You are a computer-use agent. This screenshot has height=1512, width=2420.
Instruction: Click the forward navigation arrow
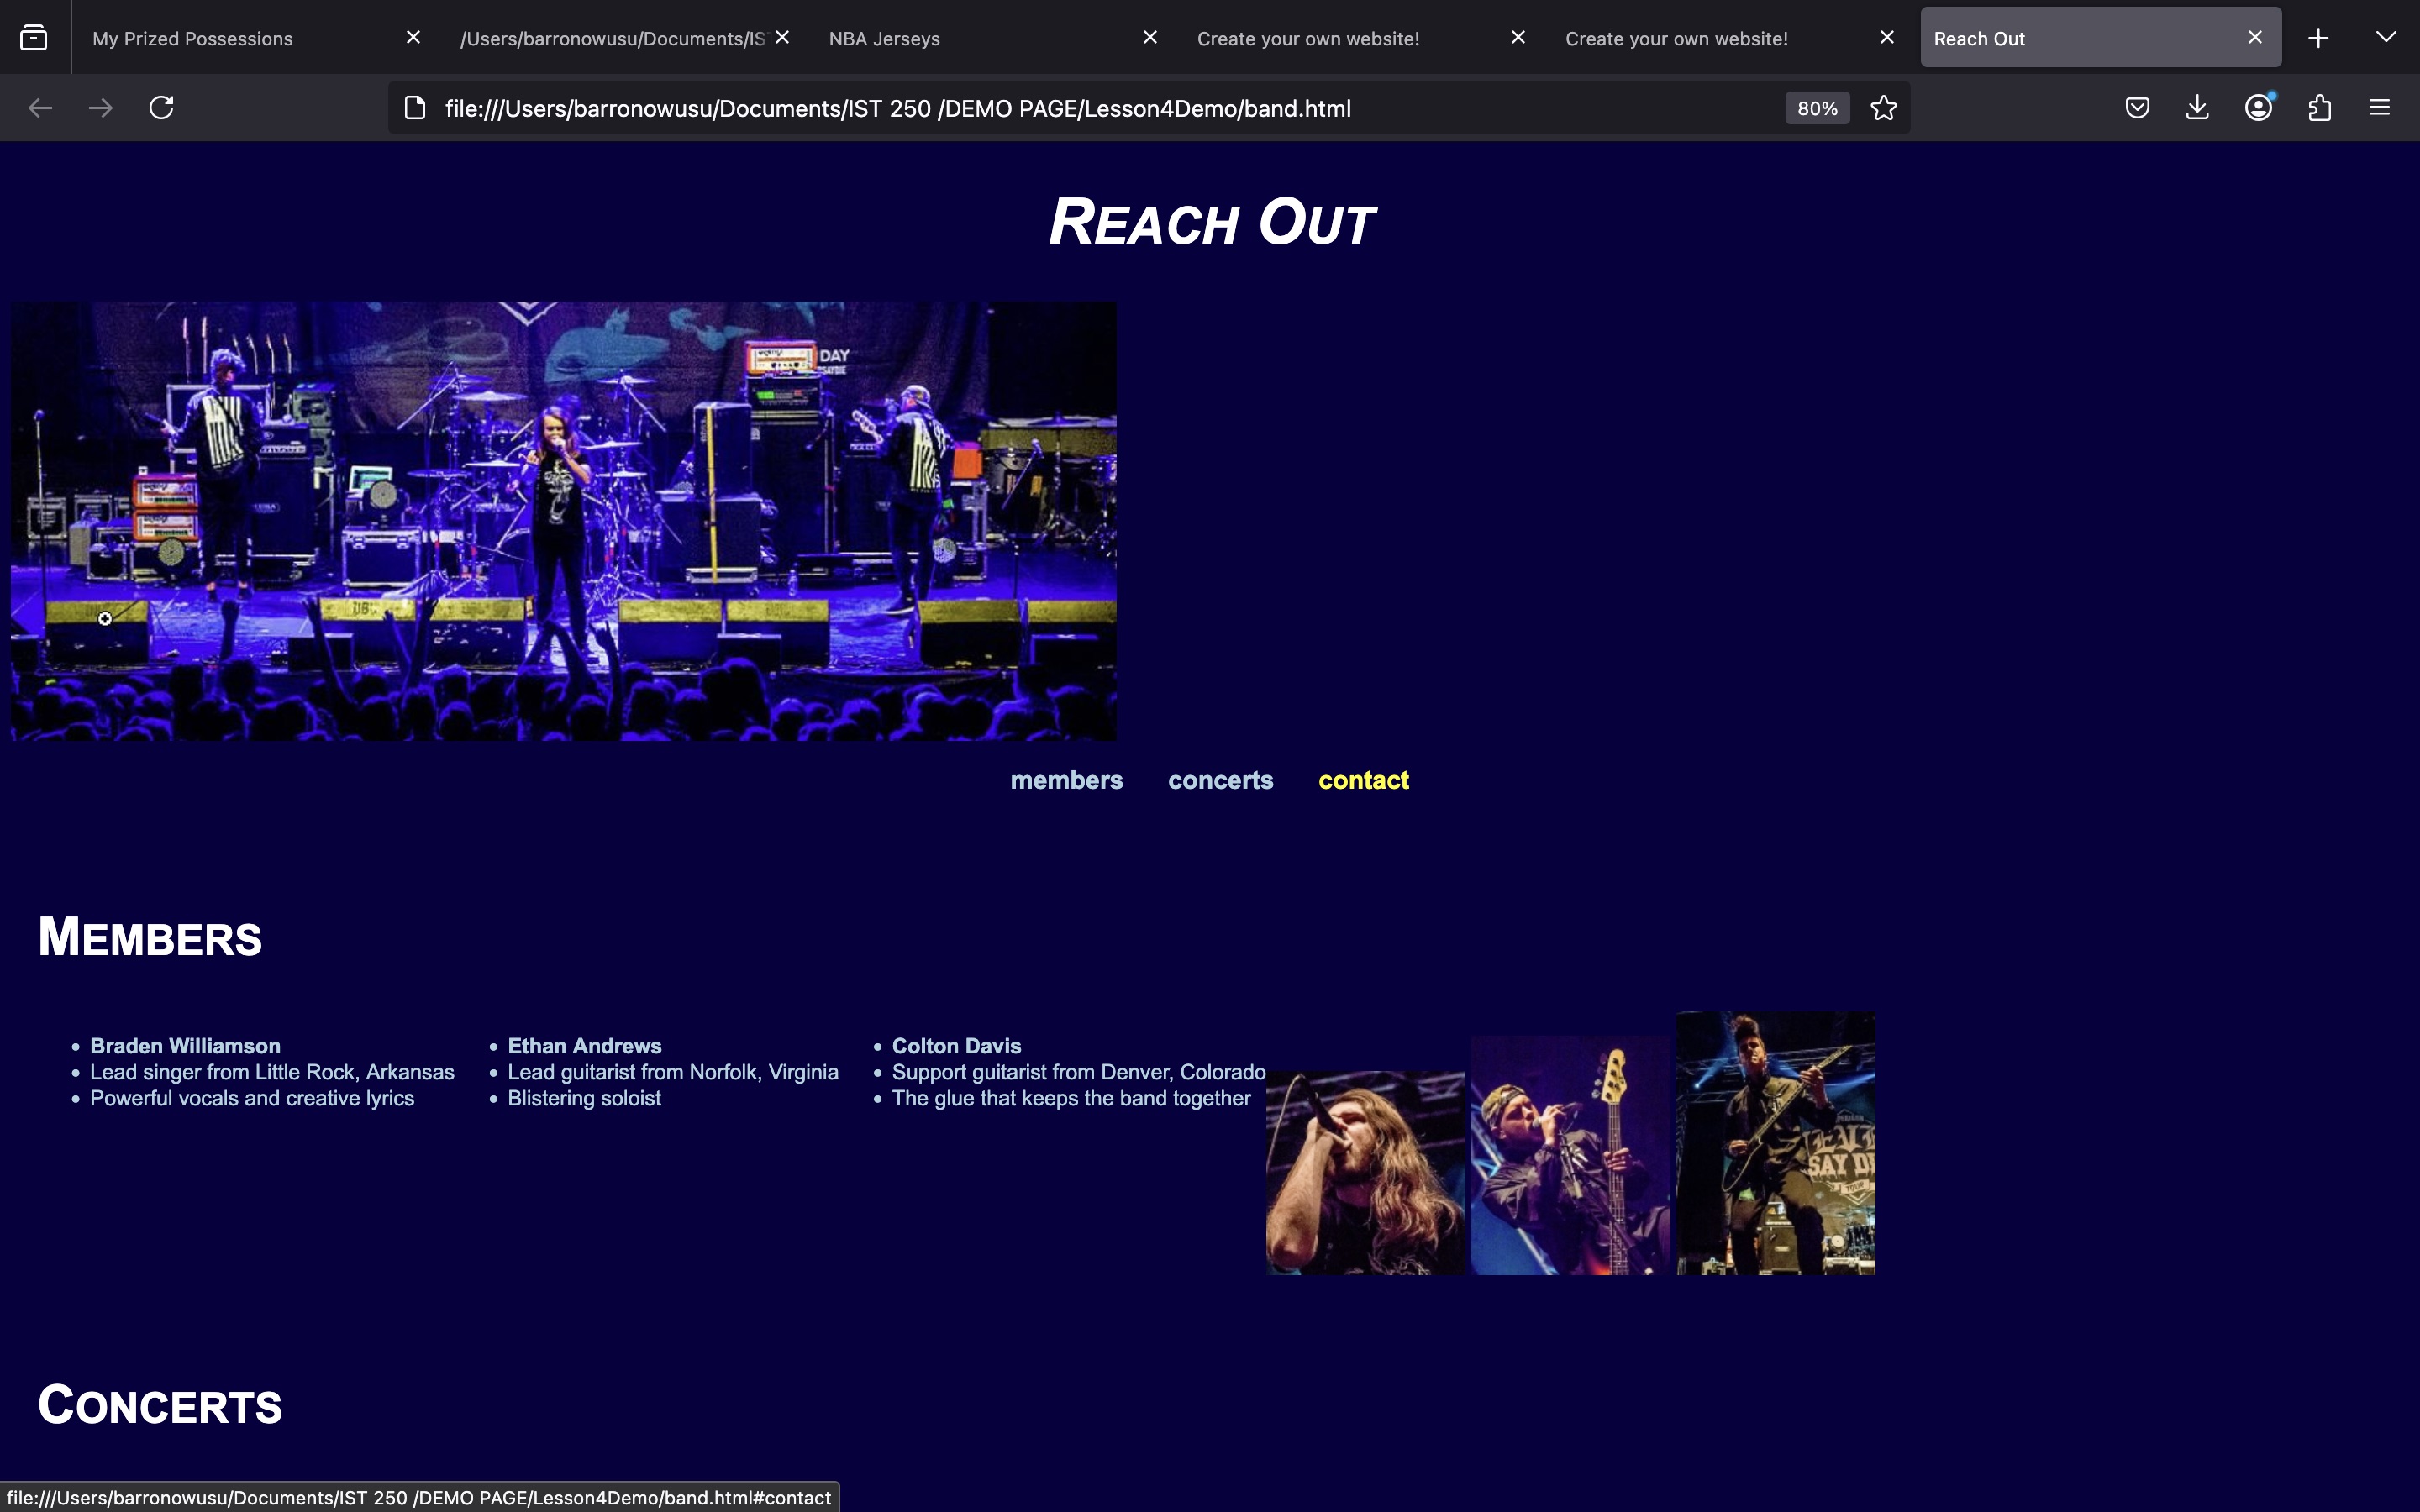point(101,107)
